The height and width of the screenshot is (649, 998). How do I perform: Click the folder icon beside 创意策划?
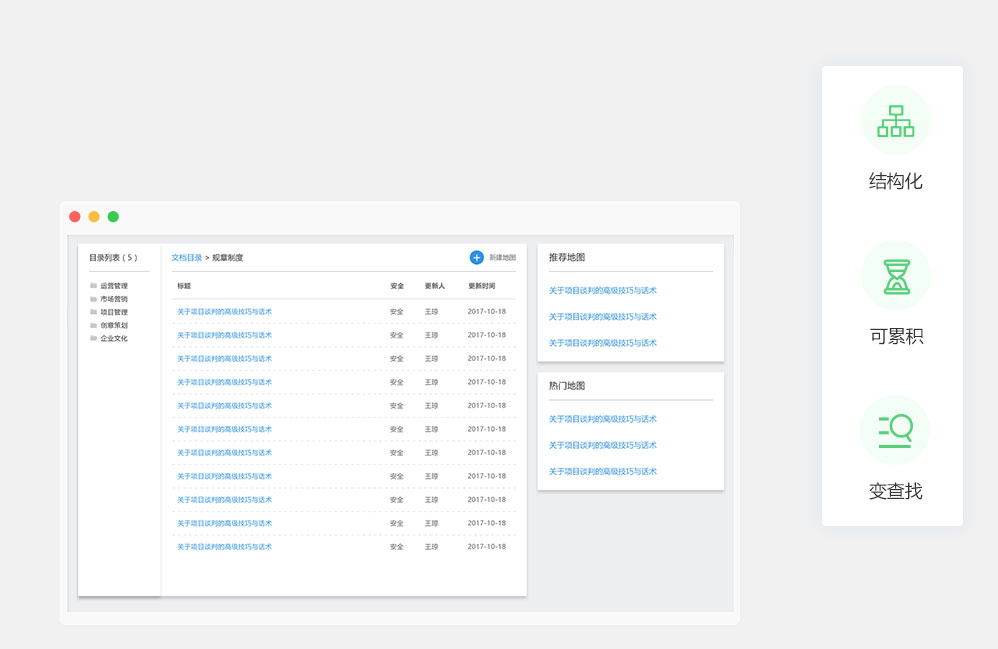[94, 325]
